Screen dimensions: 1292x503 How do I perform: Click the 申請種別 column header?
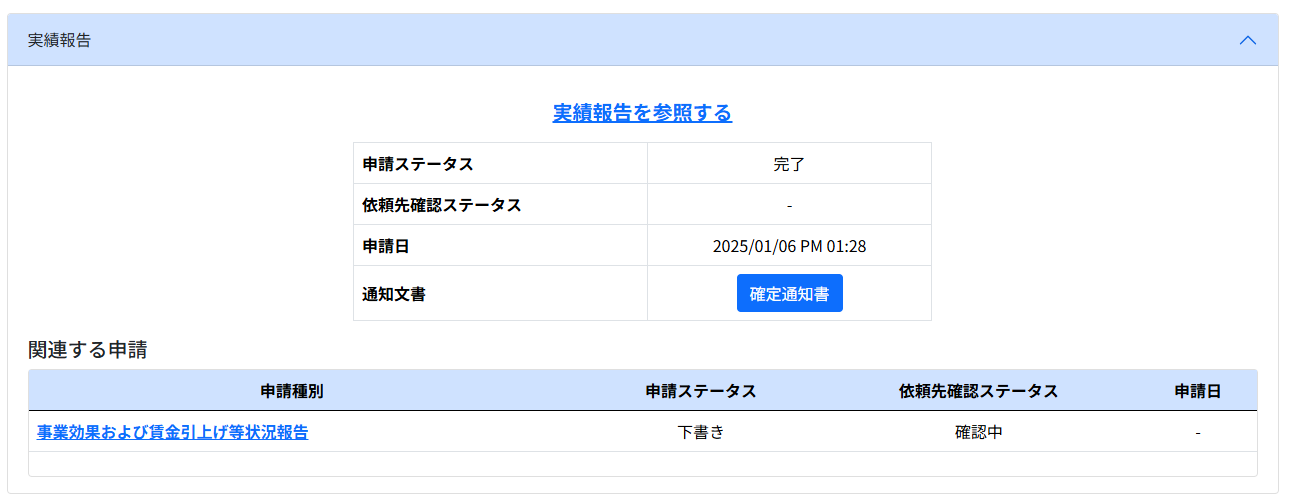click(x=292, y=391)
